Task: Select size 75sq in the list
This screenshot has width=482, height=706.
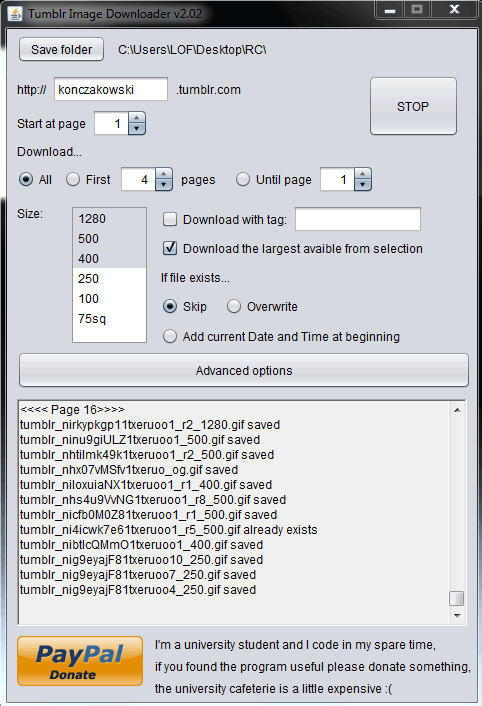Action: pyautogui.click(x=109, y=318)
